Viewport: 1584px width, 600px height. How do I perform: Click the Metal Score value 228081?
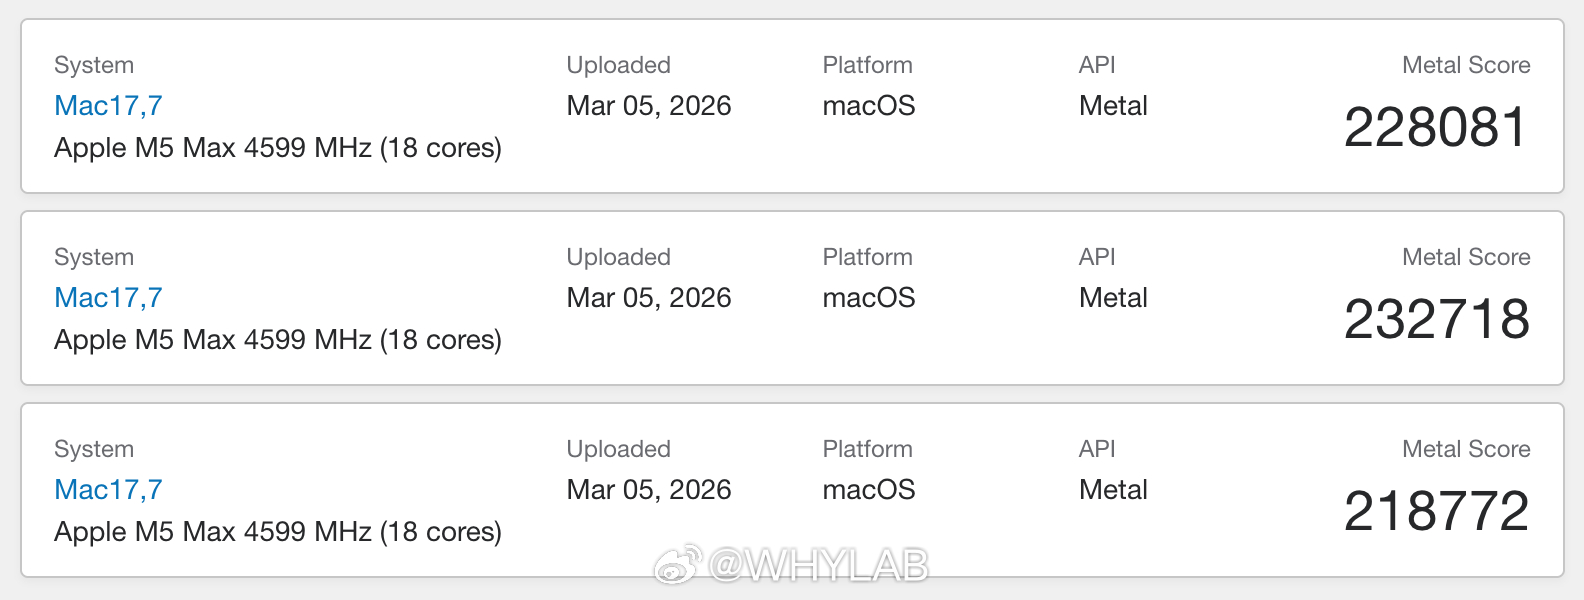click(x=1436, y=128)
